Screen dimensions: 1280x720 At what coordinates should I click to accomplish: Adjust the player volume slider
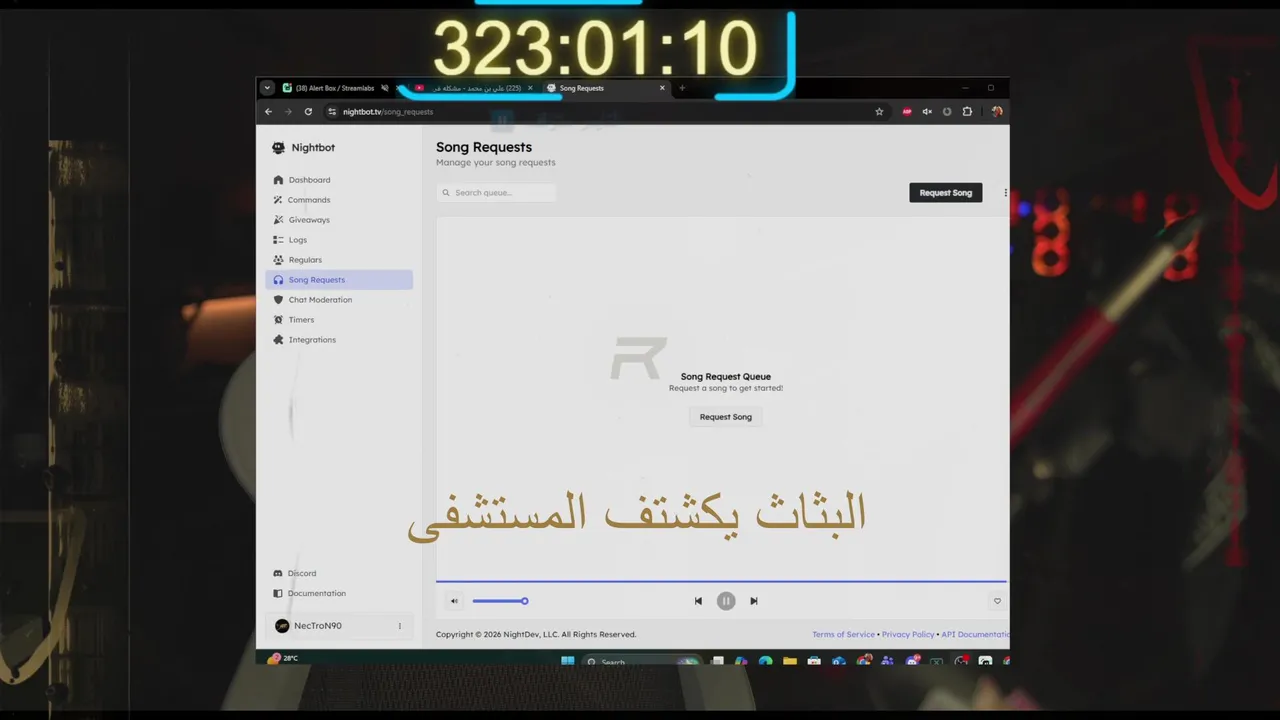499,601
